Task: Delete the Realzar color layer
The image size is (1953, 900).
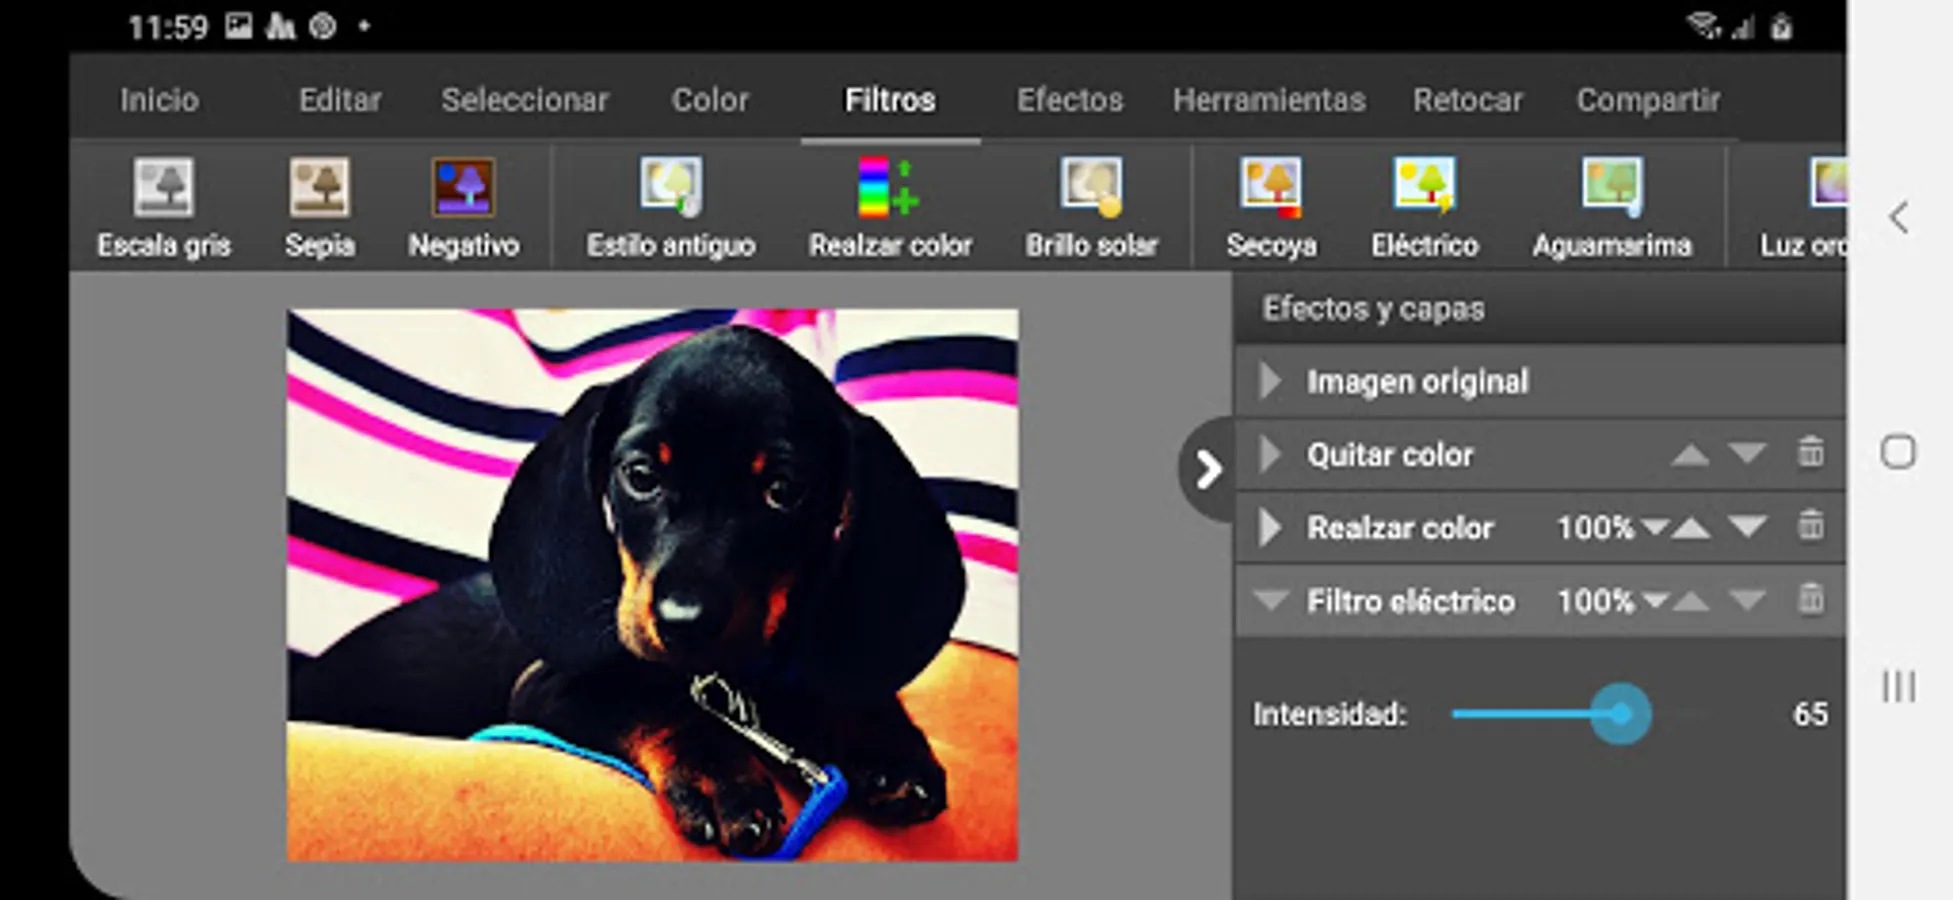Action: (x=1811, y=526)
